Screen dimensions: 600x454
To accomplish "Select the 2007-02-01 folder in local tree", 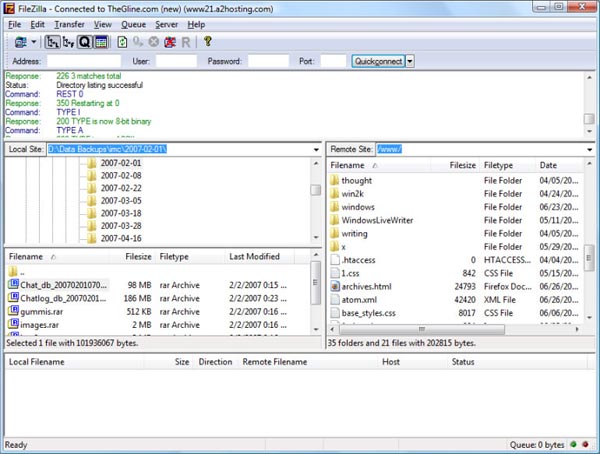I will click(121, 163).
